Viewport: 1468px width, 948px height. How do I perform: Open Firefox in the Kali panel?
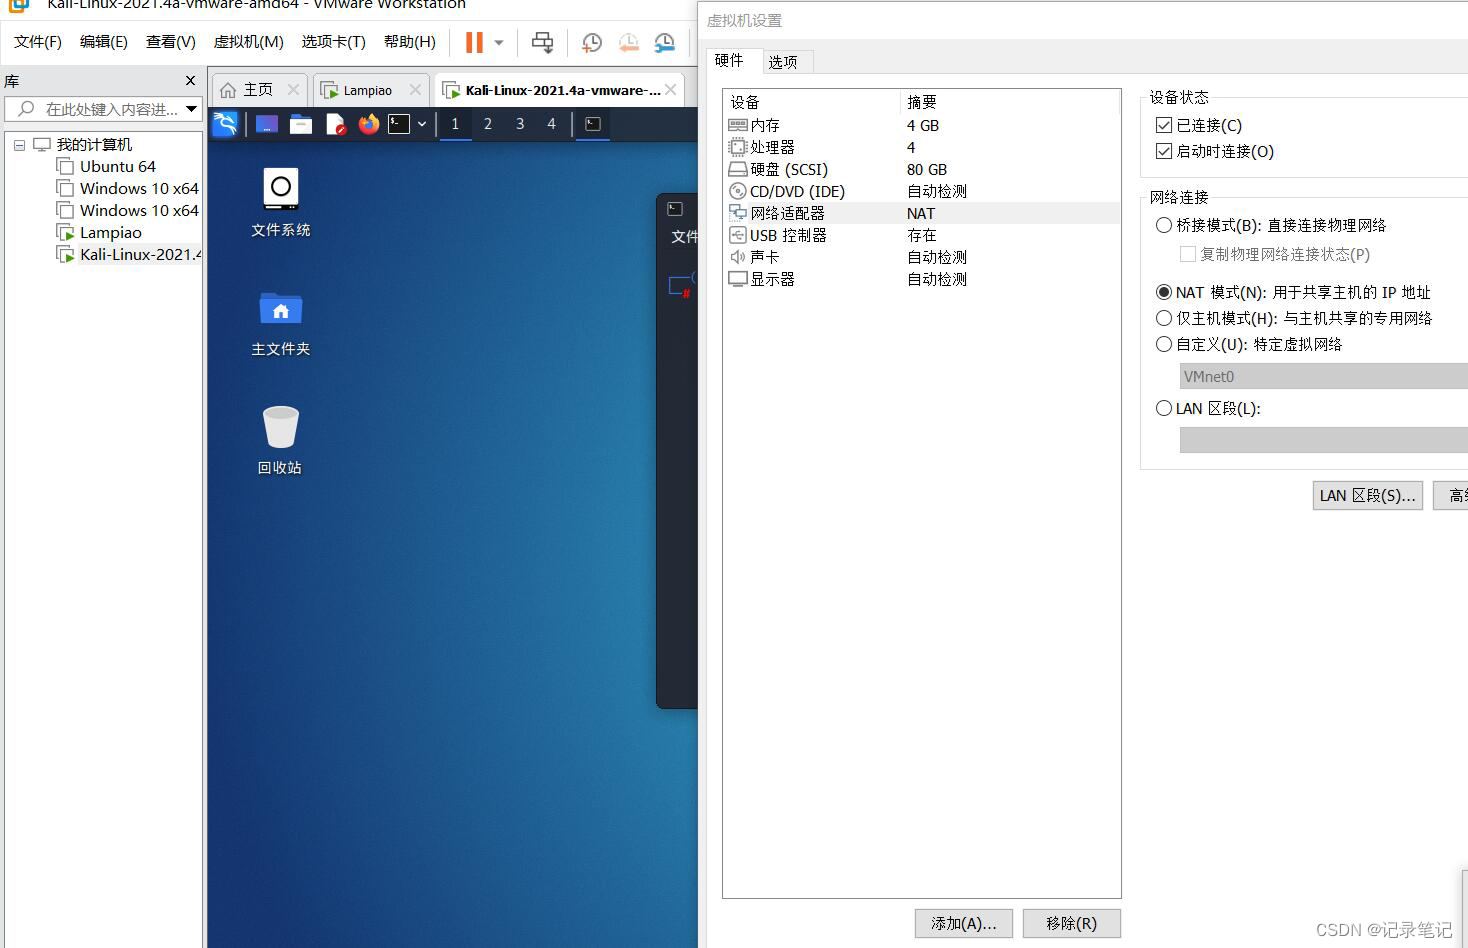click(369, 124)
